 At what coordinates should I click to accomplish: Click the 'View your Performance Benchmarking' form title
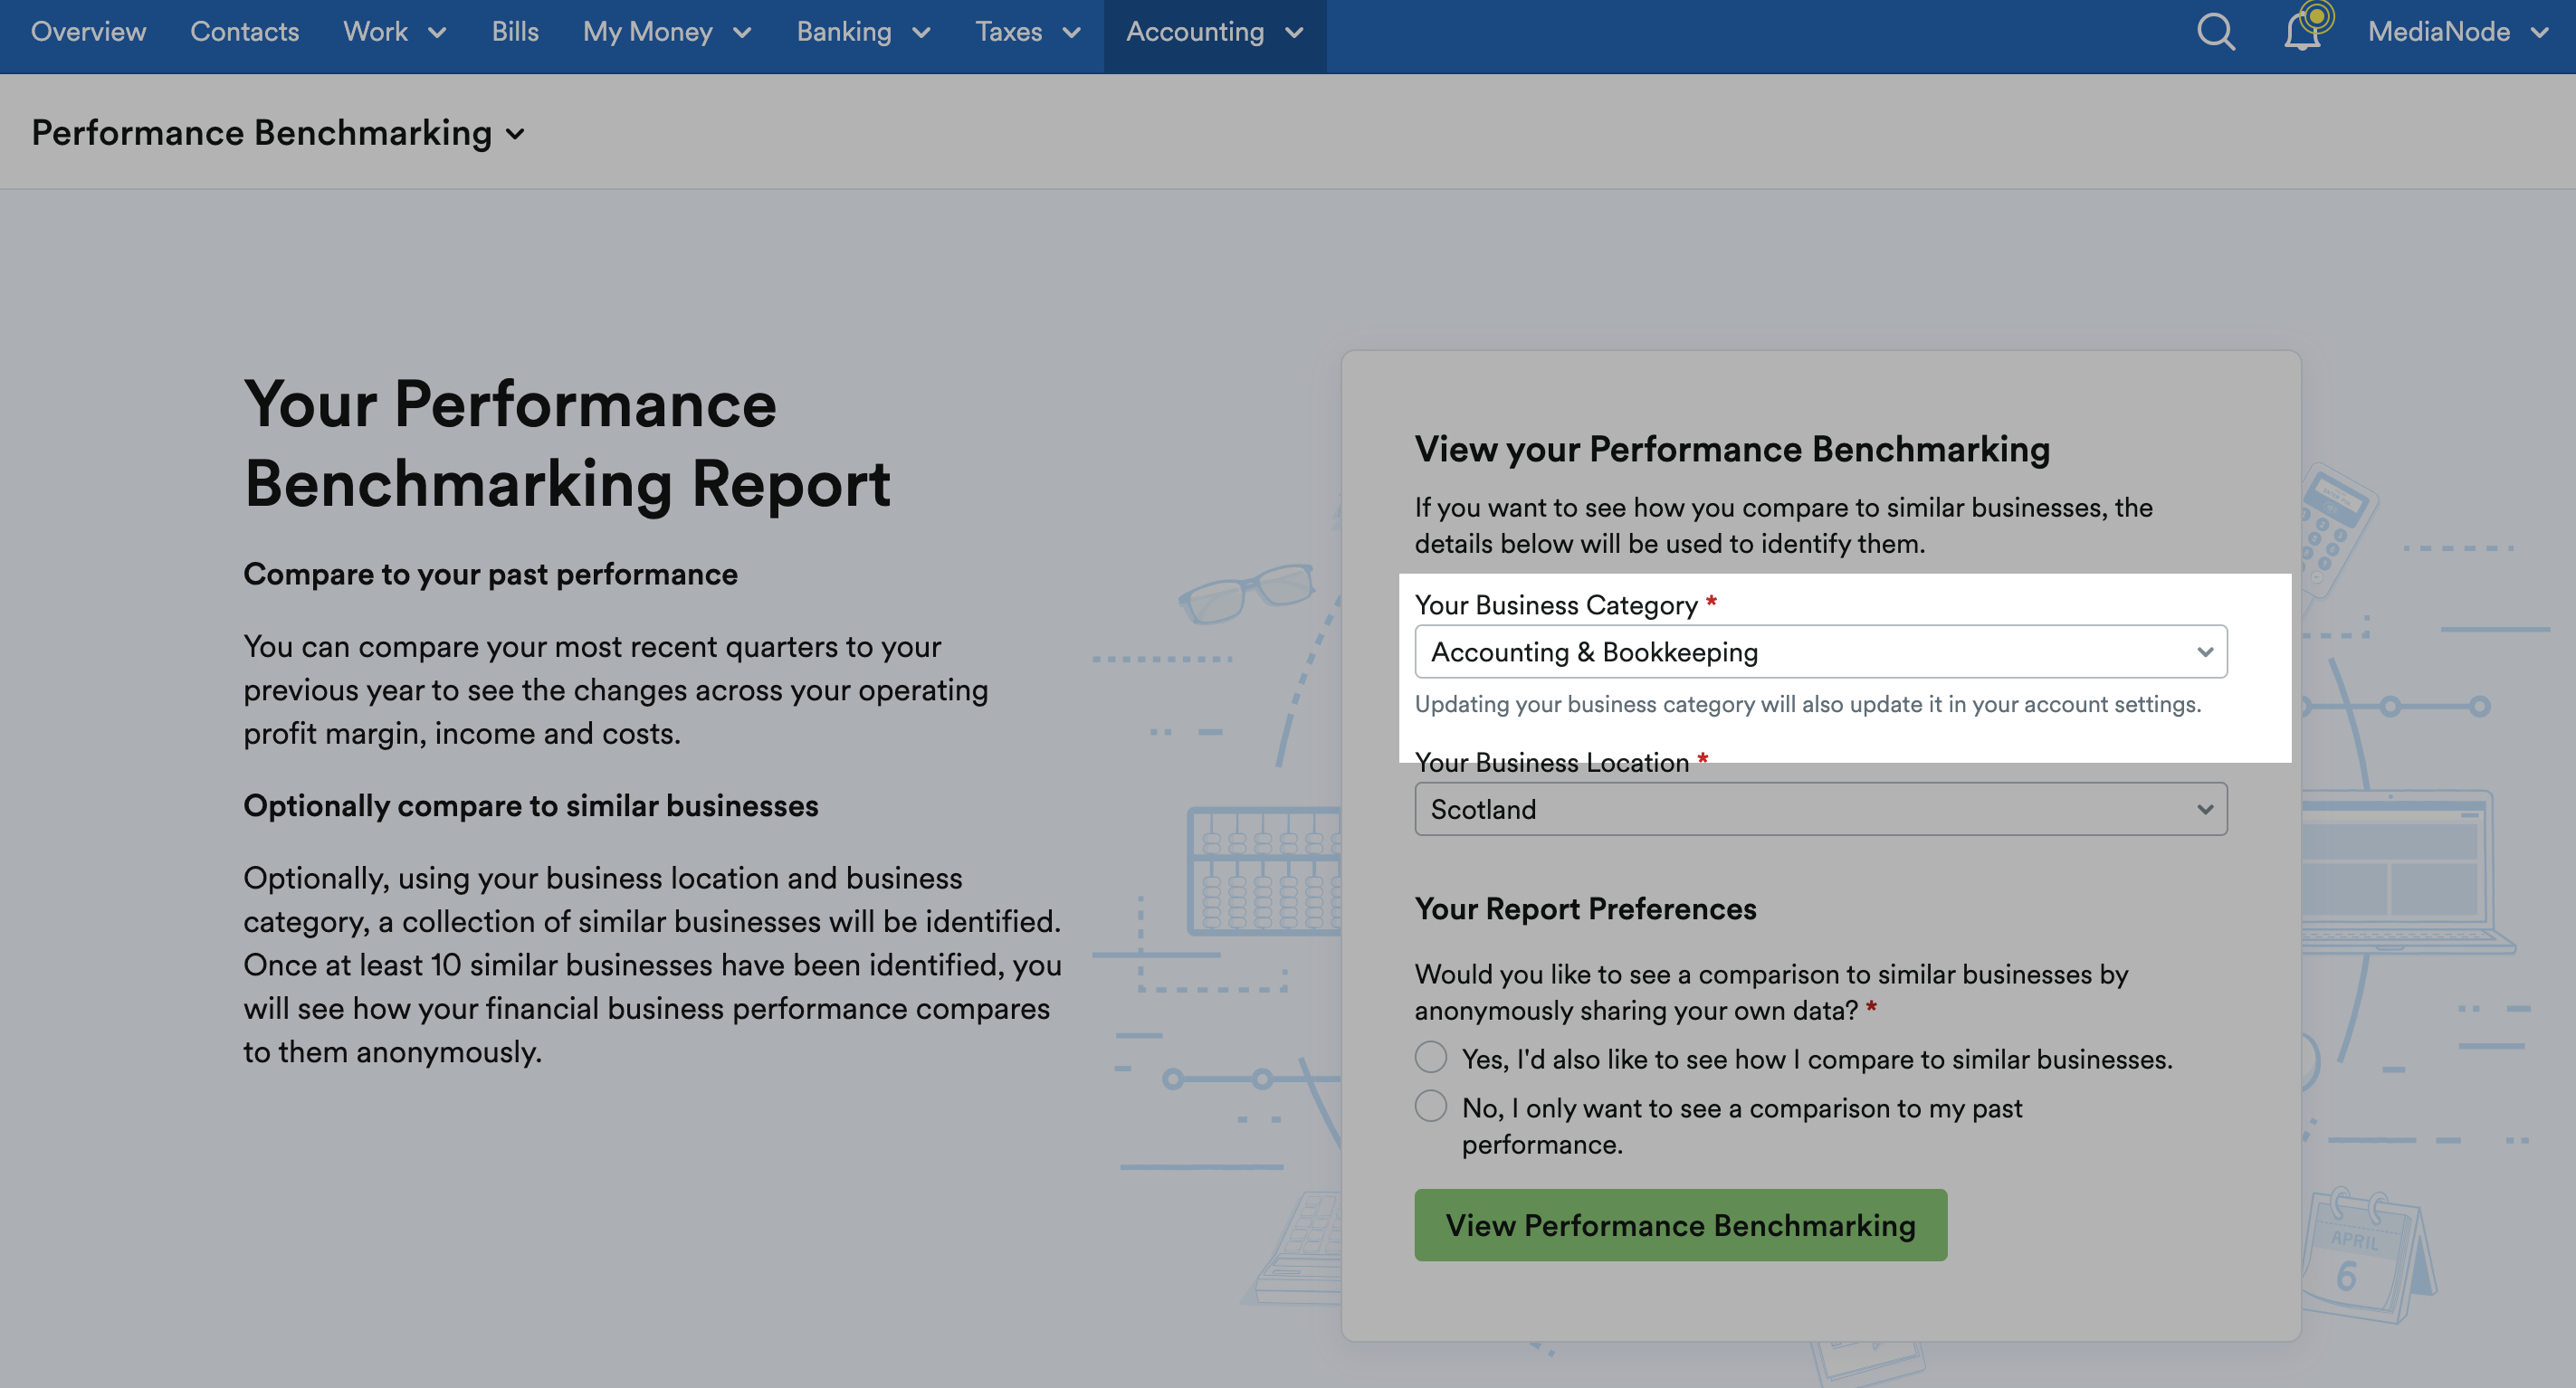(1732, 449)
